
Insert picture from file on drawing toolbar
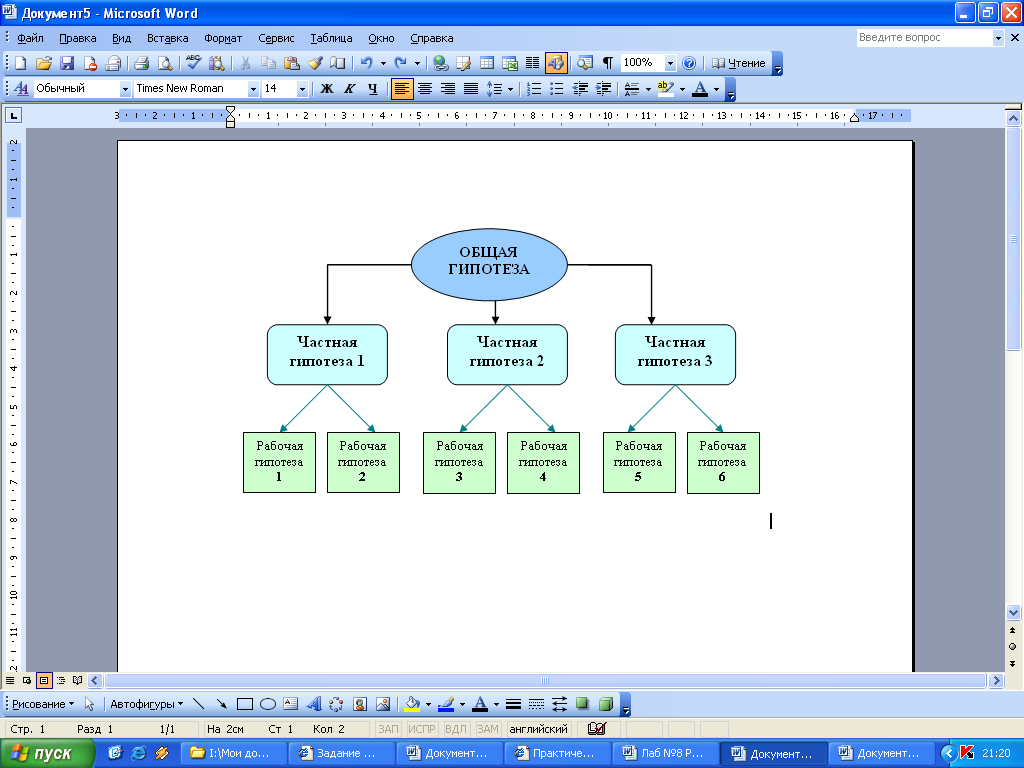coord(383,704)
